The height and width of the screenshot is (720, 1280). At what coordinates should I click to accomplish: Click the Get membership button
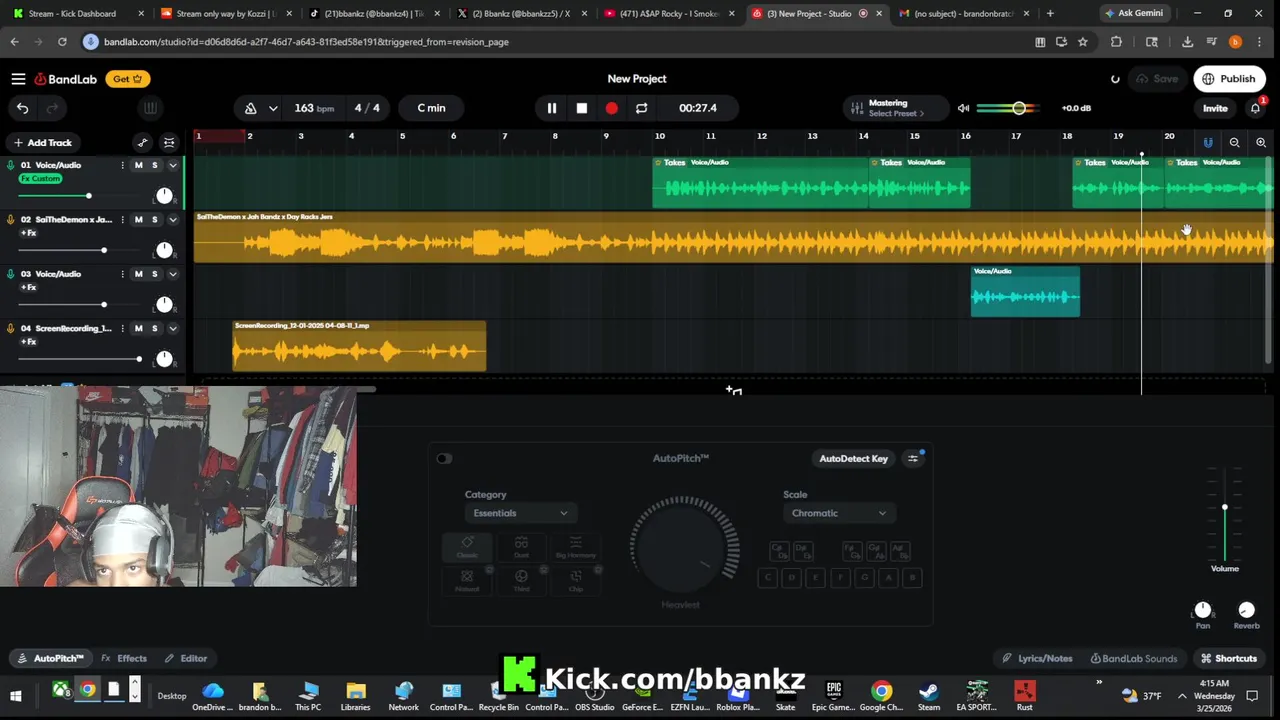(128, 79)
